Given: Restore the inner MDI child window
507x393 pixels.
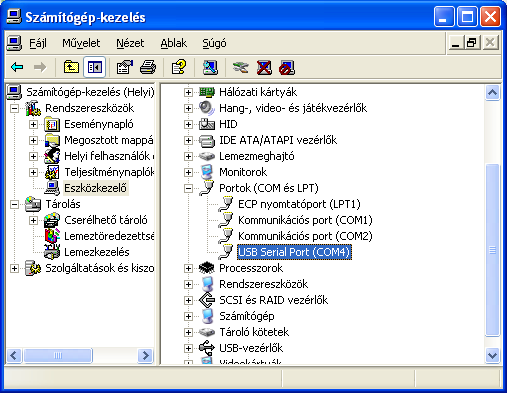Looking at the screenshot, I should click(x=472, y=43).
